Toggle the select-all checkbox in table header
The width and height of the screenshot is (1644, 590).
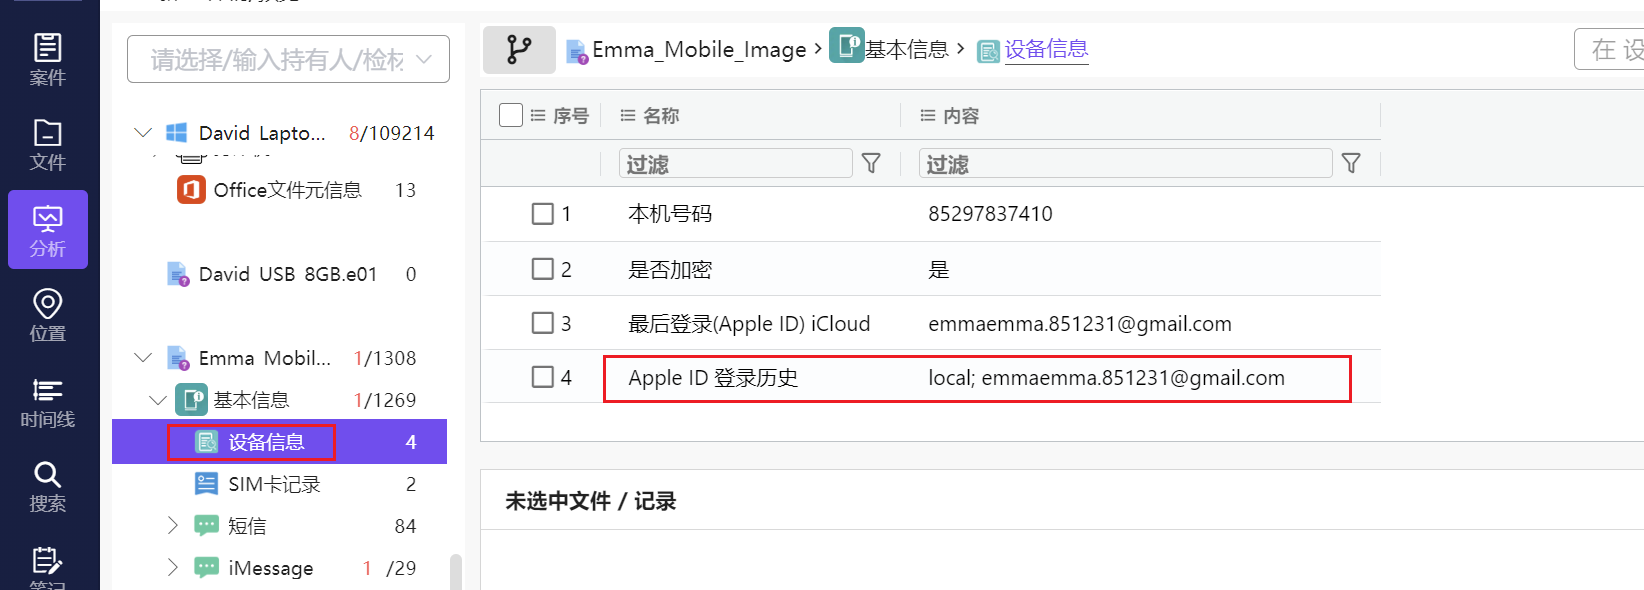511,116
